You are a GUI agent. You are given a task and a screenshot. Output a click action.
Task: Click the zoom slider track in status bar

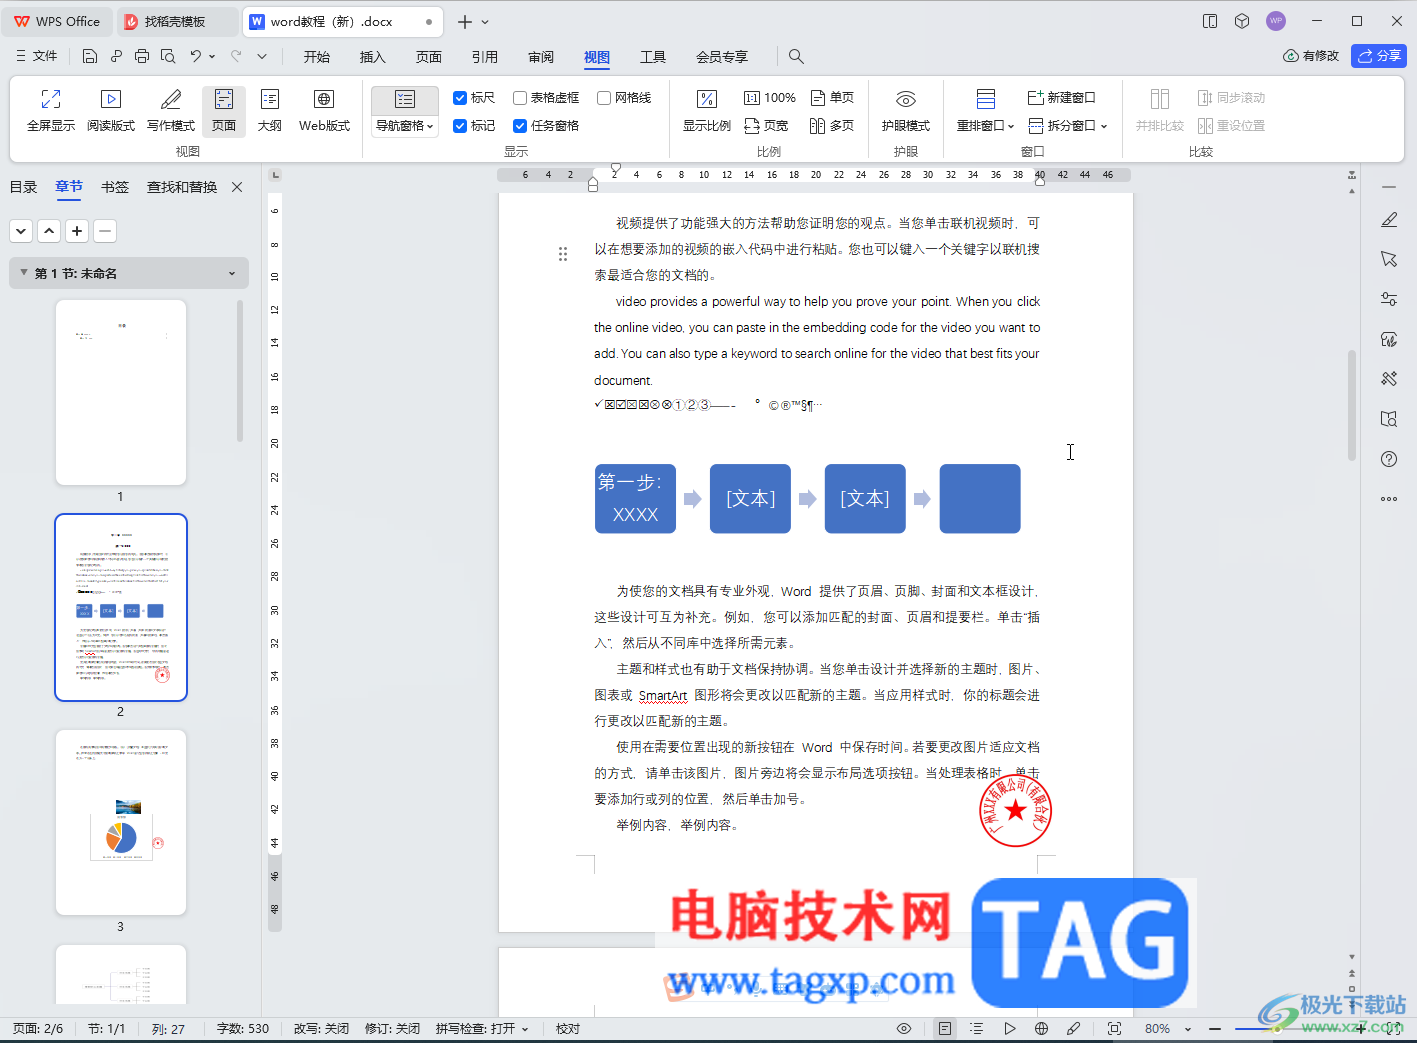(1288, 1028)
